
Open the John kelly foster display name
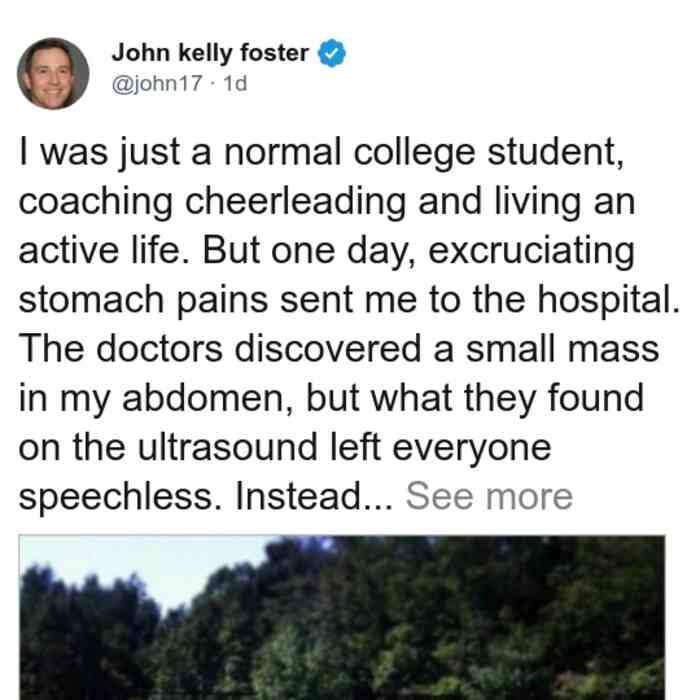tap(210, 53)
